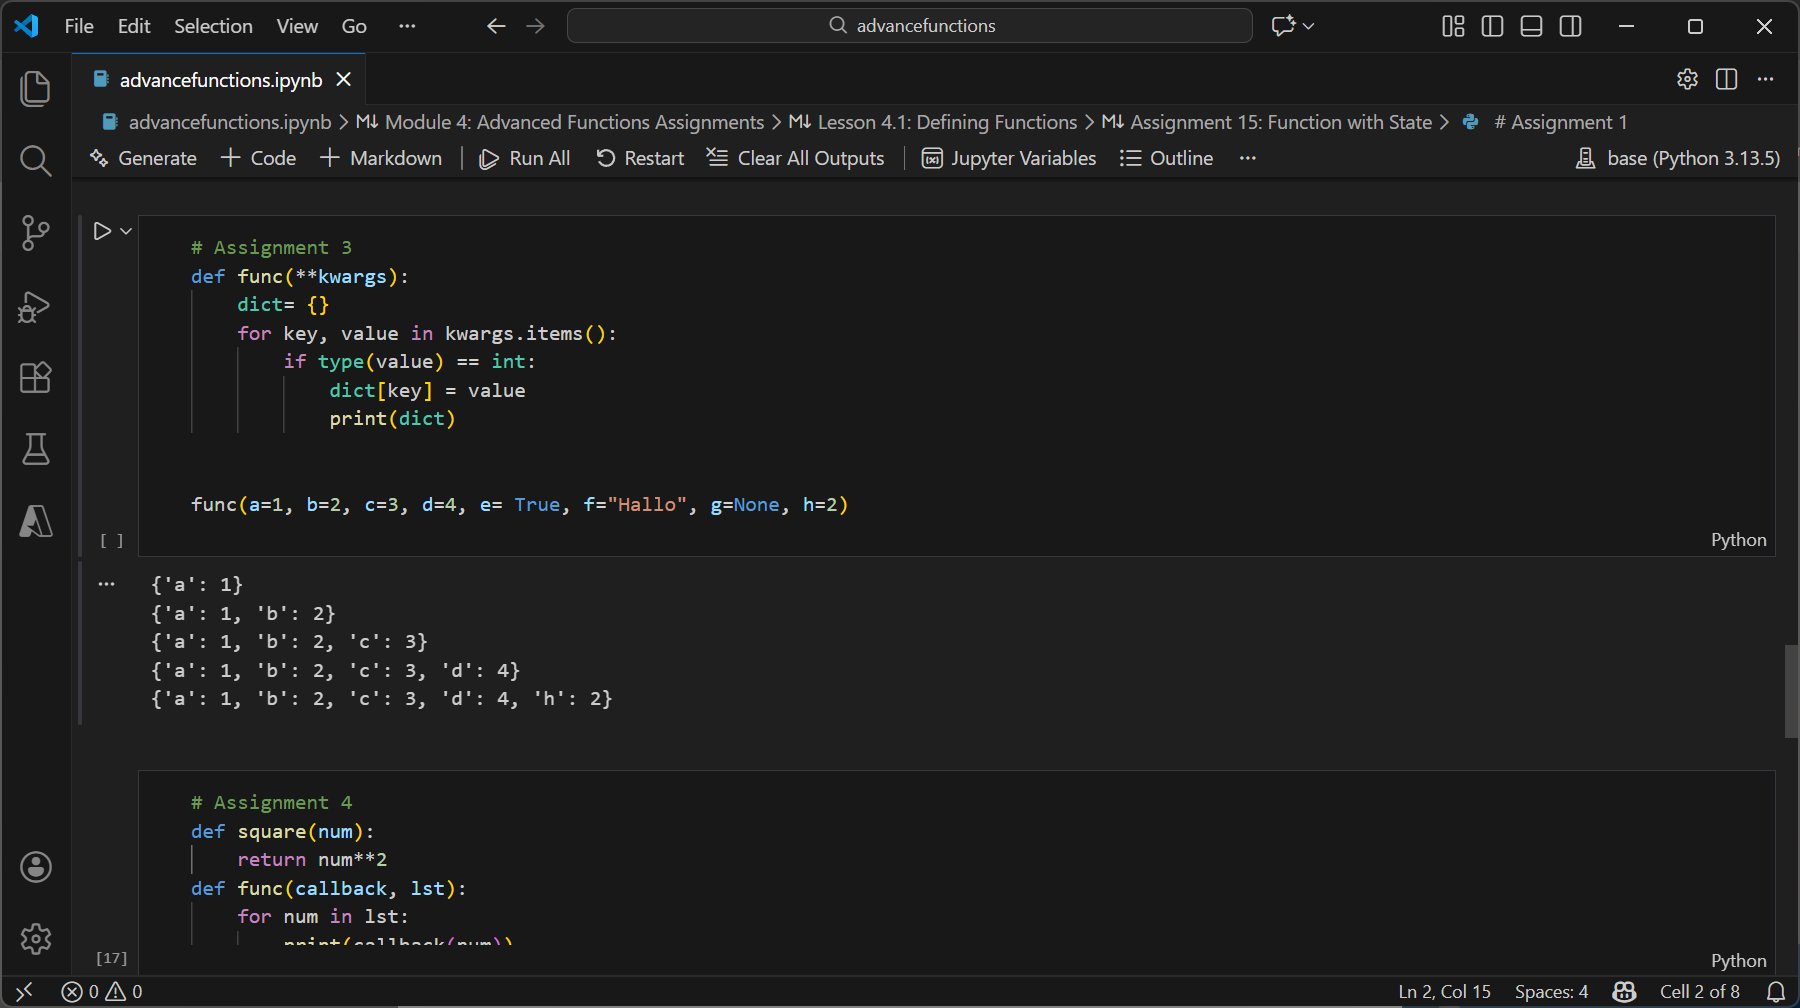Open the Source Control view
Viewport: 1800px width, 1008px height.
pyautogui.click(x=36, y=233)
